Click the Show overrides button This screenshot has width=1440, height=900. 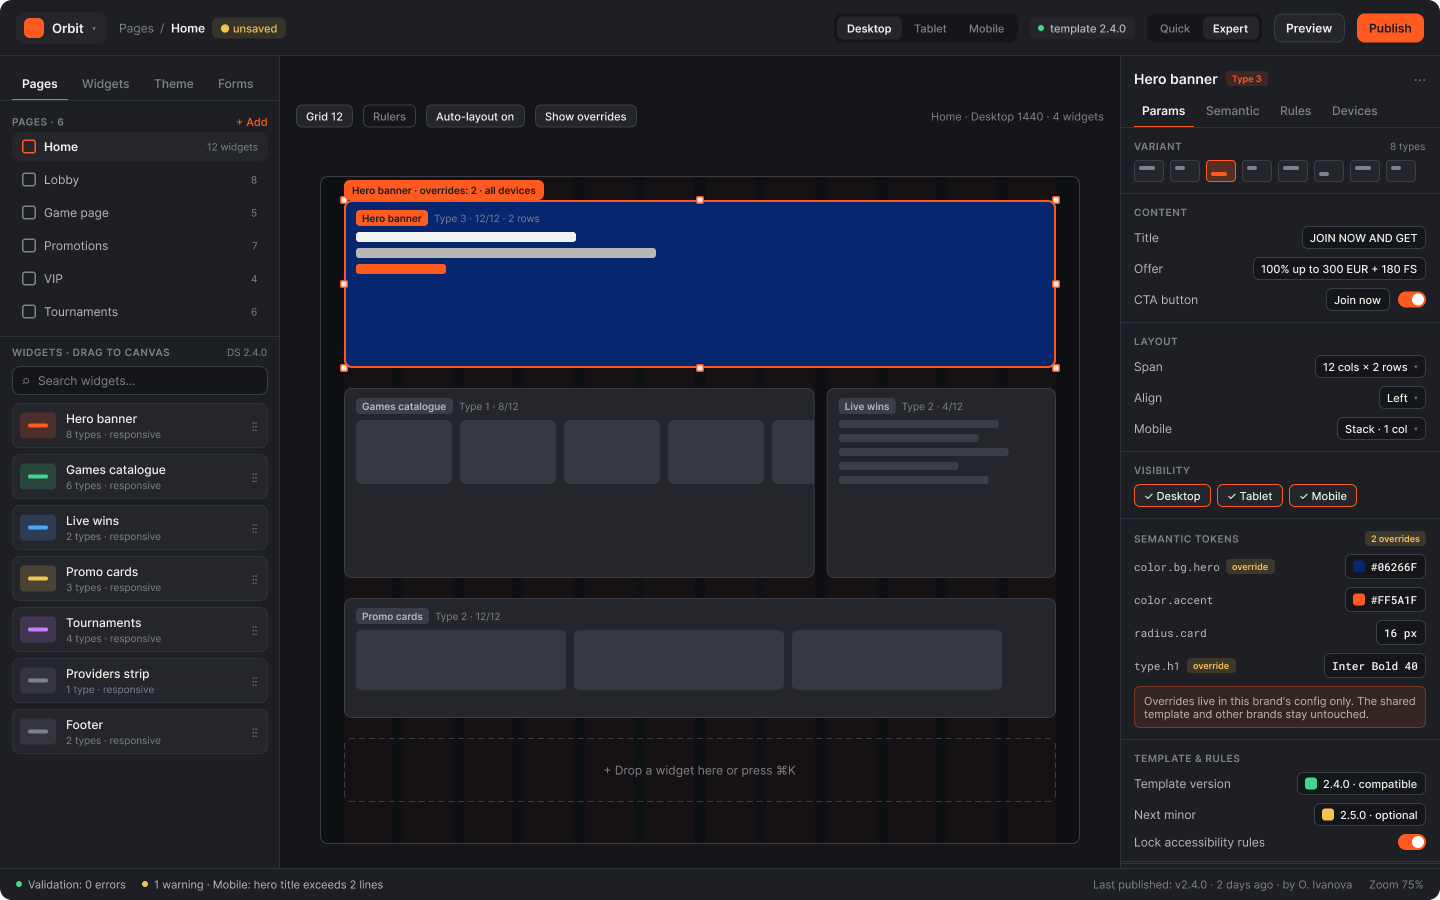pyautogui.click(x=586, y=117)
